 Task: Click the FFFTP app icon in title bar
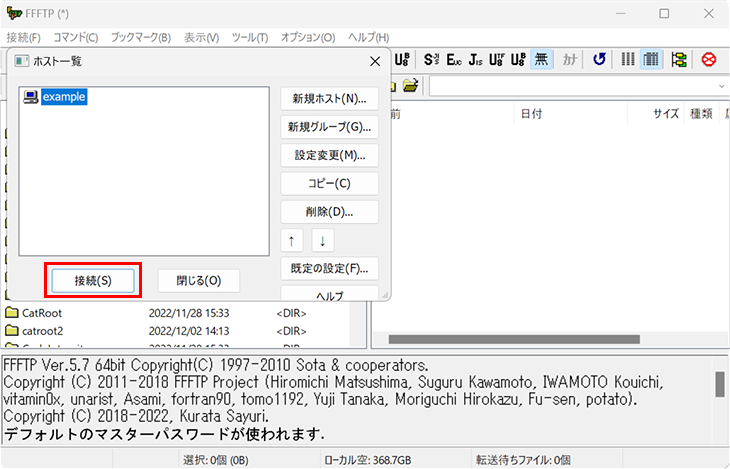pos(14,14)
